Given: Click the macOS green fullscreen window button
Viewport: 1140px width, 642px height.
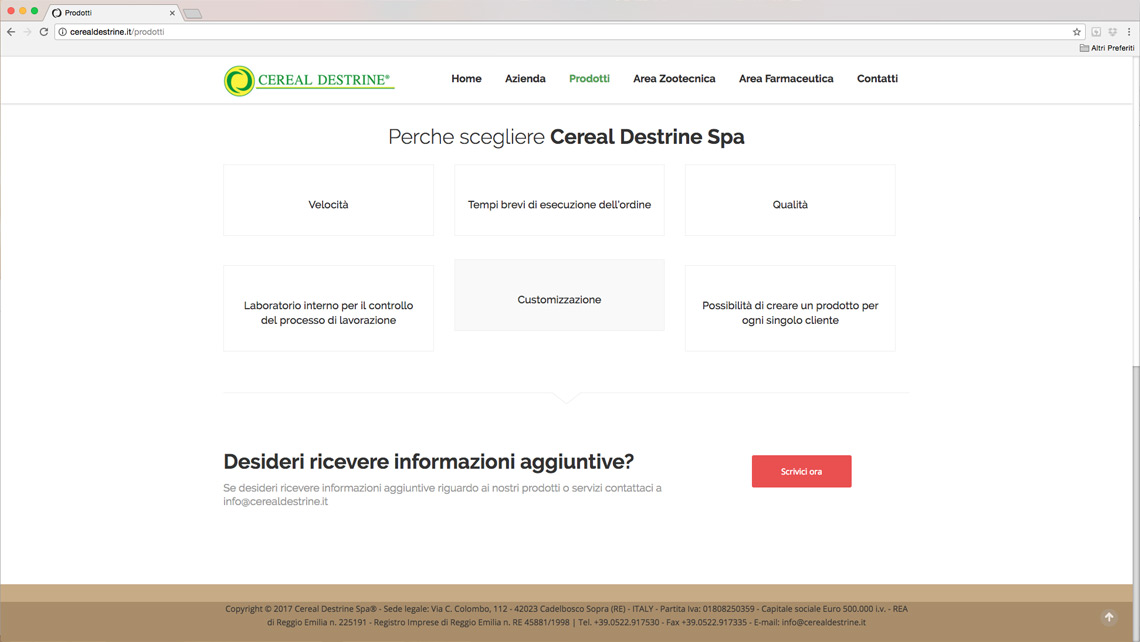Looking at the screenshot, I should click(34, 11).
